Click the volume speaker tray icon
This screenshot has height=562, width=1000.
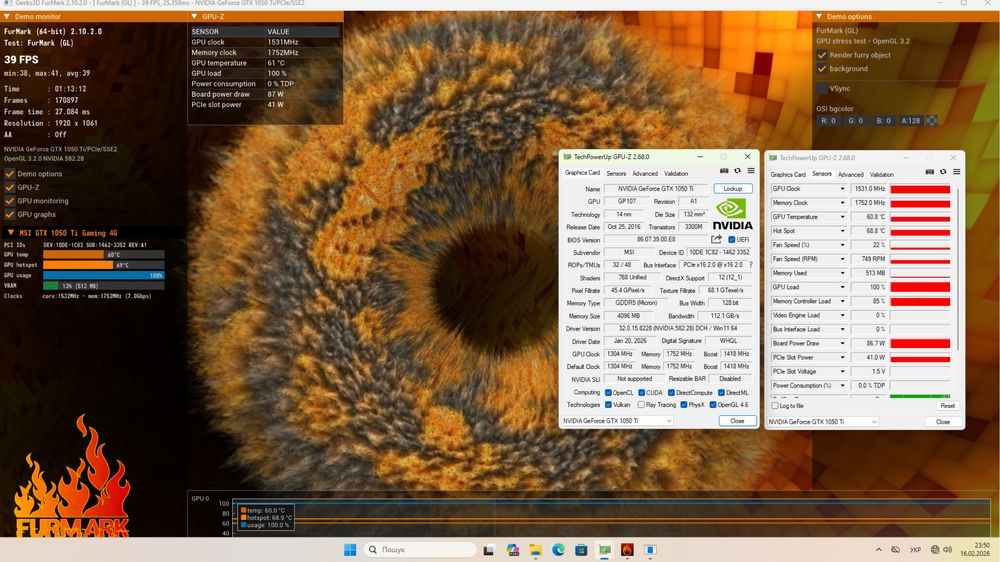(x=947, y=550)
